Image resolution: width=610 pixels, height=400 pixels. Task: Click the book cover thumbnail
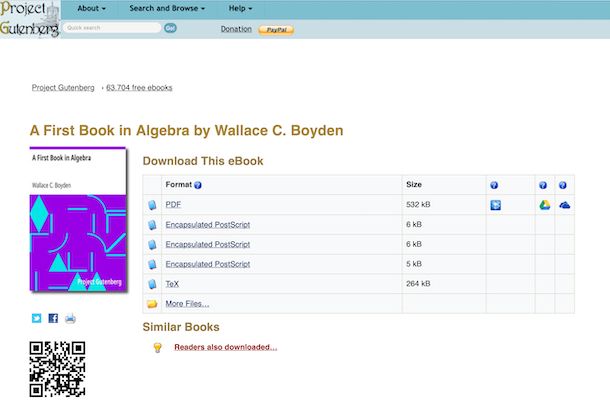pos(78,221)
